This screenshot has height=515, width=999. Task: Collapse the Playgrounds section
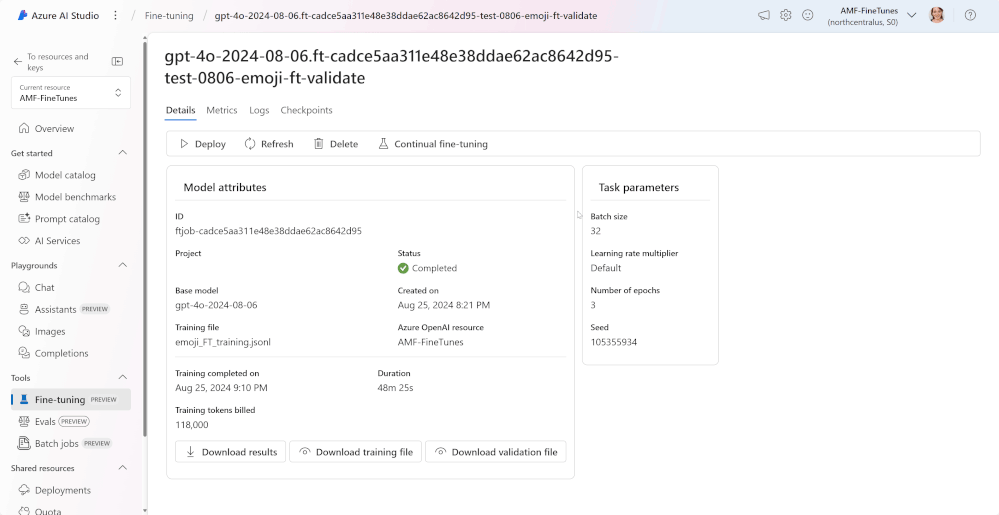coord(123,265)
